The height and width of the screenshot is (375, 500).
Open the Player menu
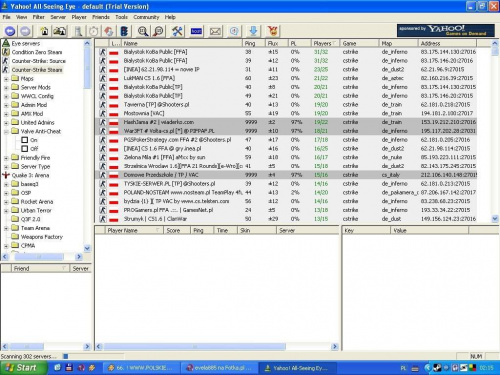coord(79,17)
